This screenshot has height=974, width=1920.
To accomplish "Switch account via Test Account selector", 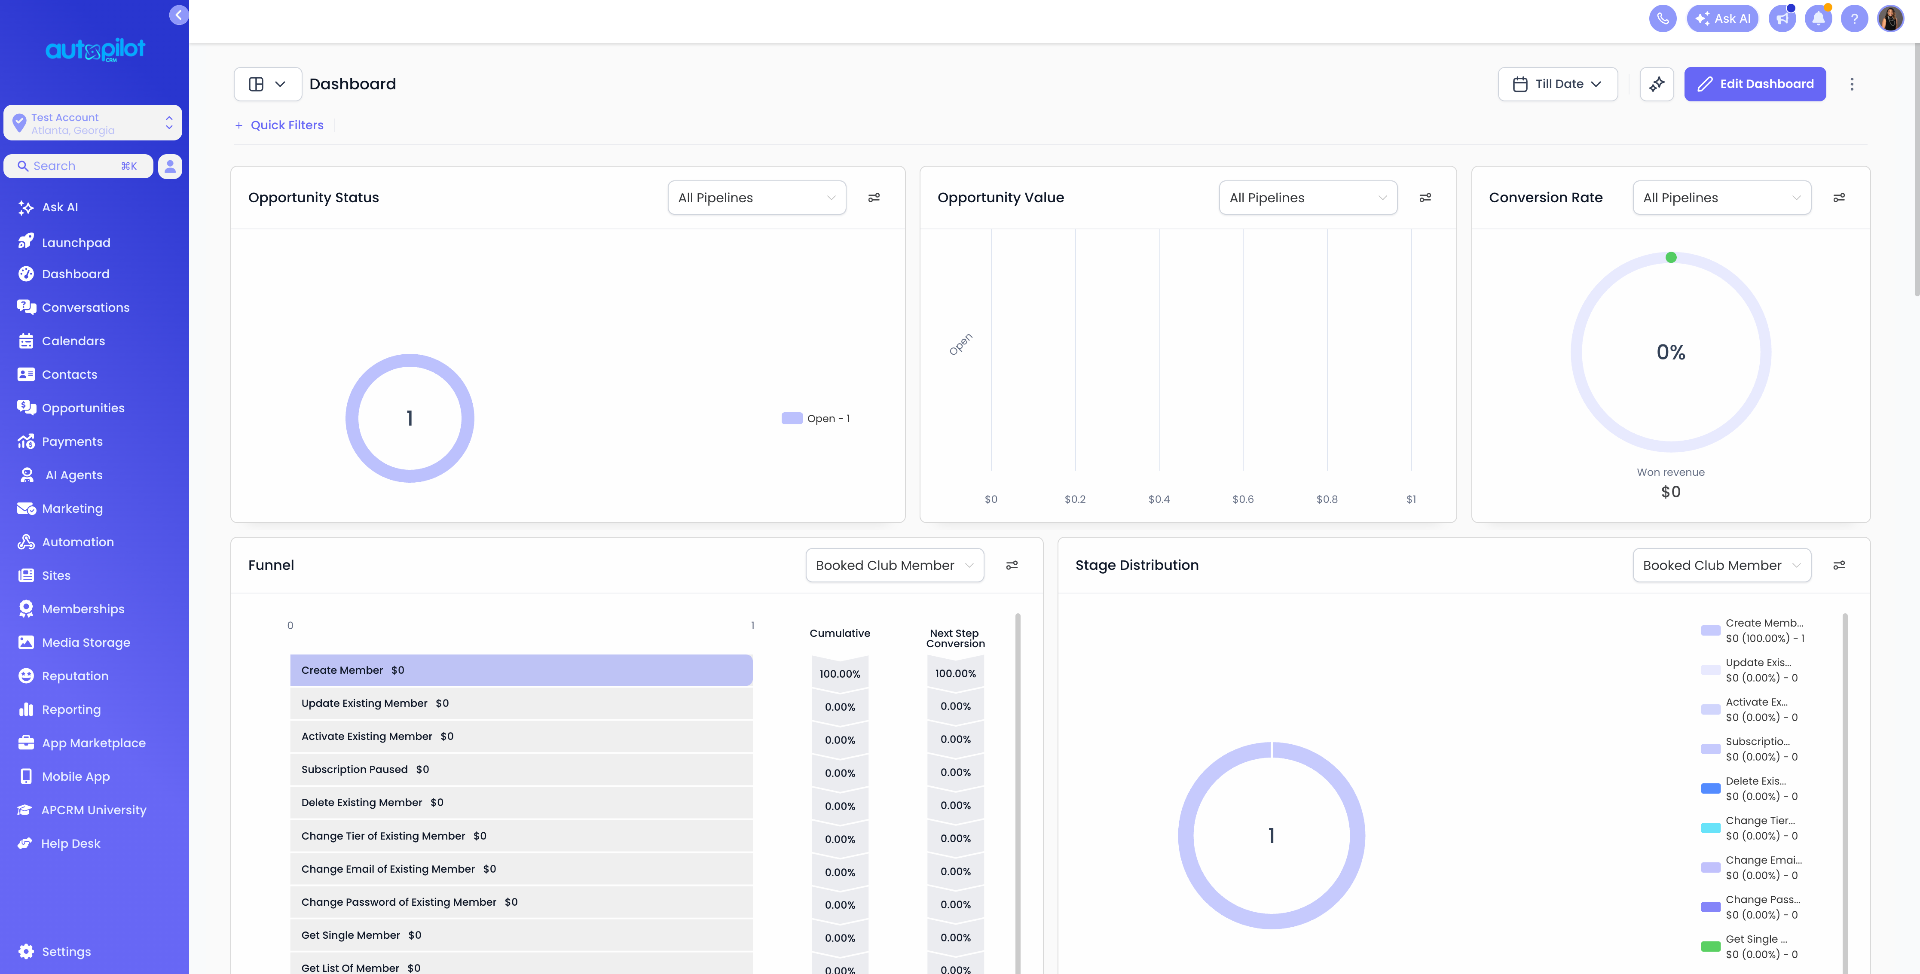I will pyautogui.click(x=93, y=123).
